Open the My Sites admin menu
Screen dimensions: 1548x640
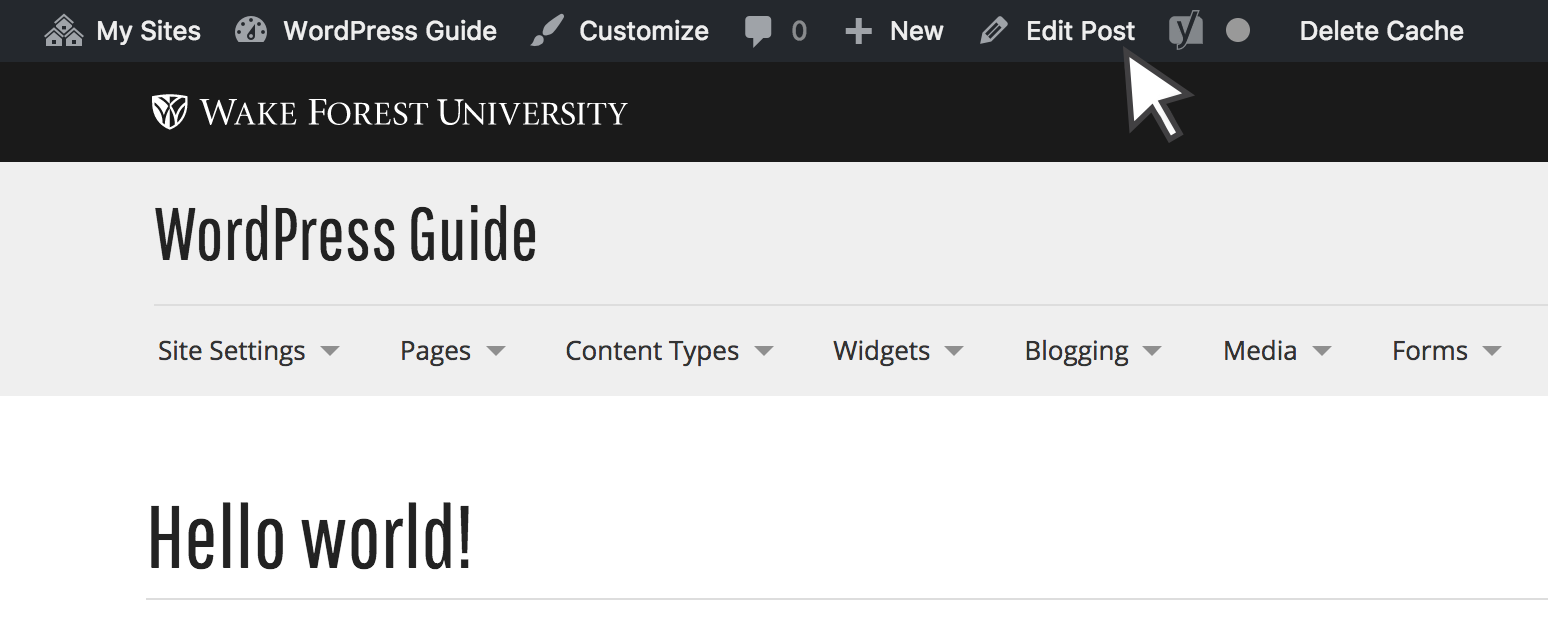148,31
